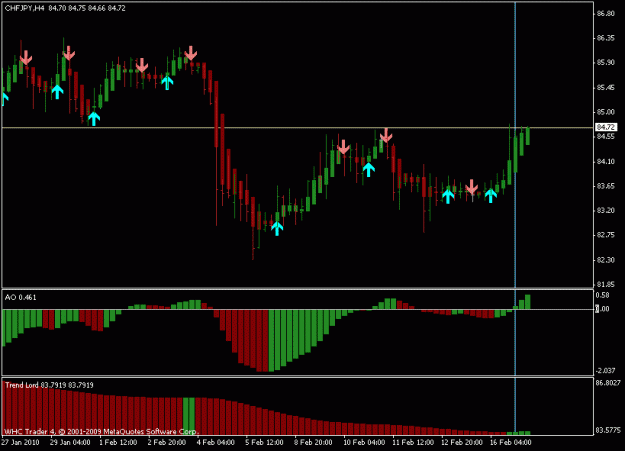
Task: Select the 84.10 price level label
Action: click(x=606, y=161)
